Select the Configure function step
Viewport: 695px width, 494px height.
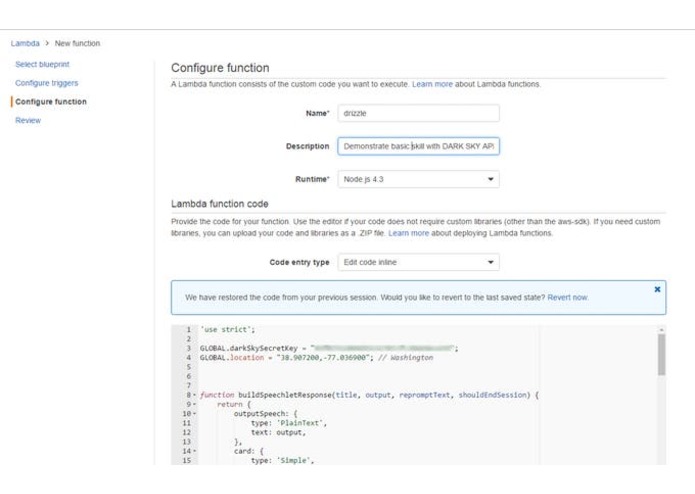[51, 101]
